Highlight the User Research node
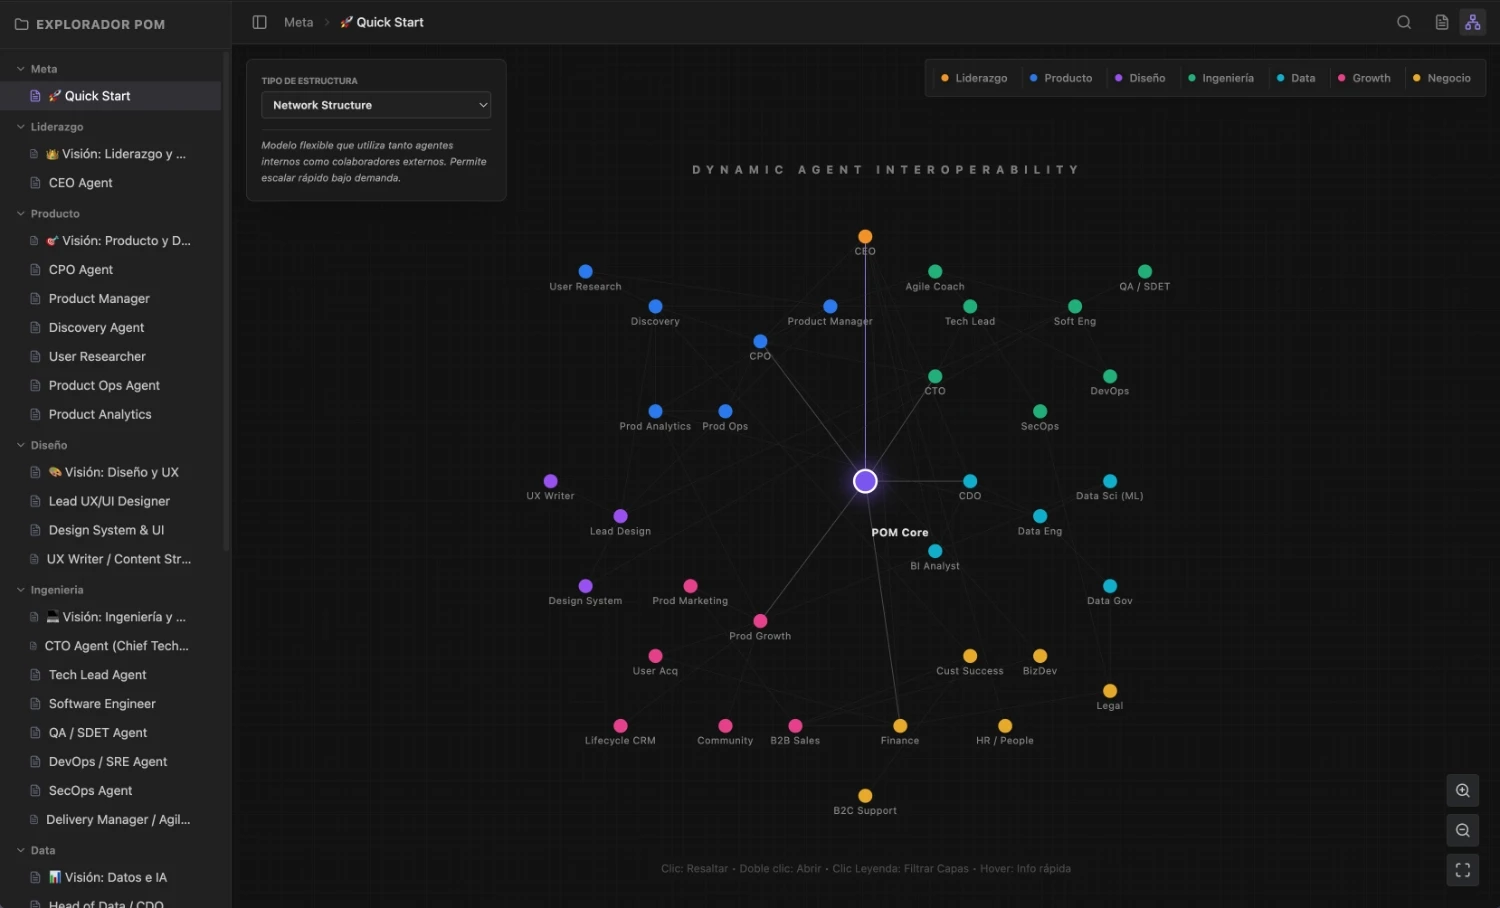This screenshot has width=1500, height=908. 585,271
